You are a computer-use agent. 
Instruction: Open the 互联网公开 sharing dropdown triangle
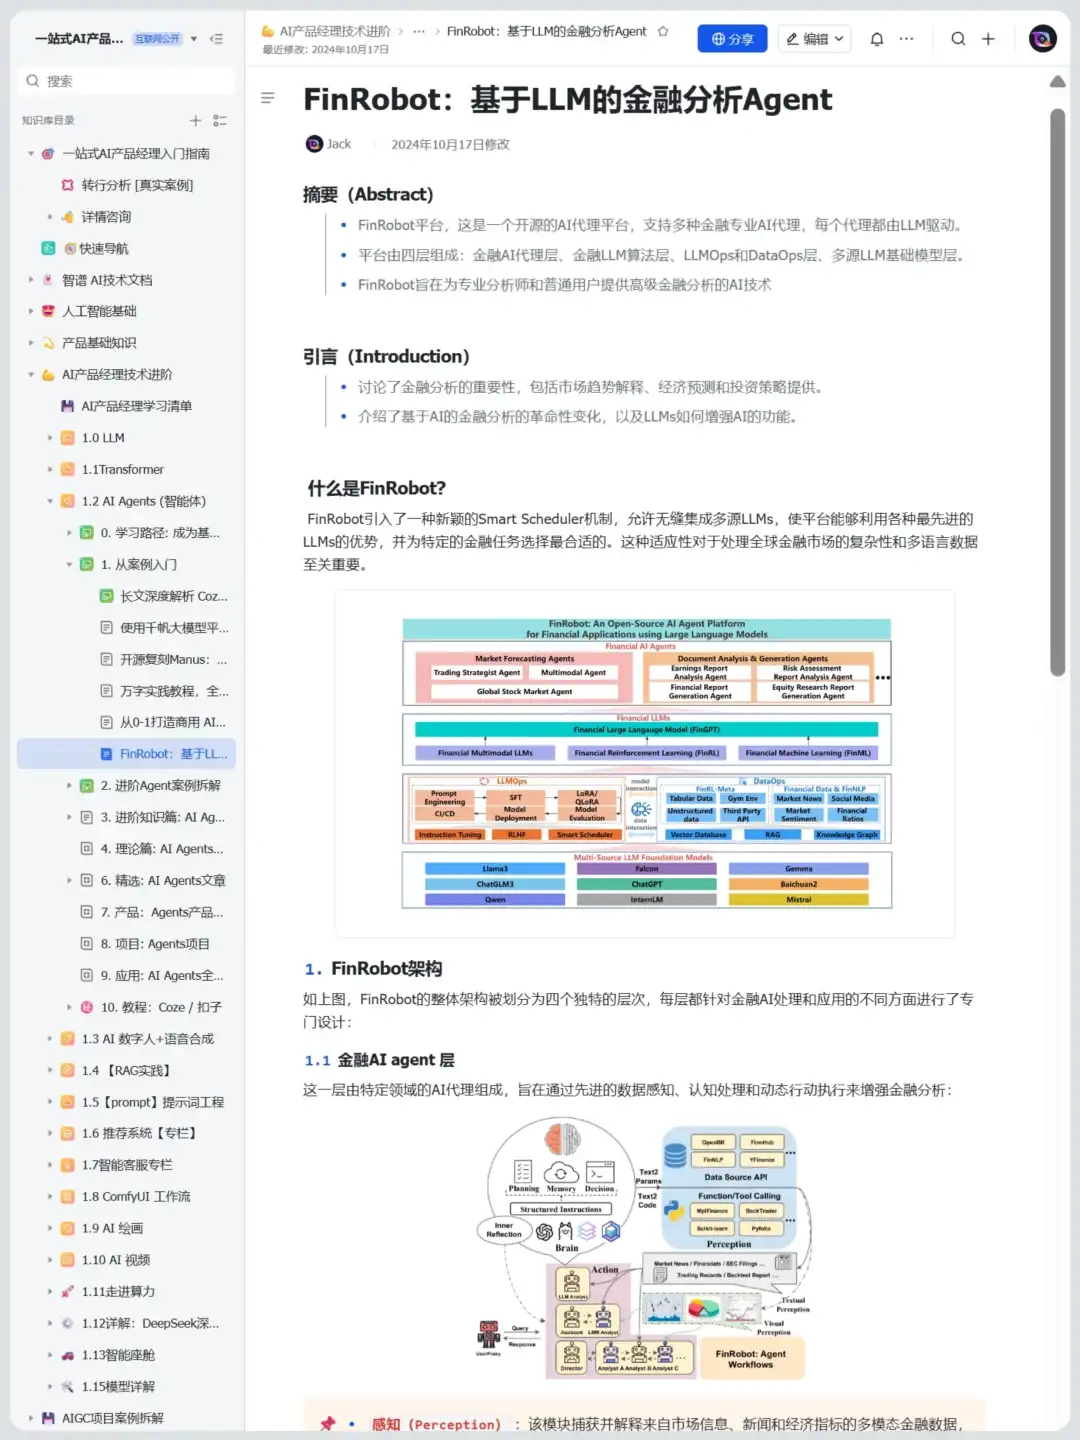[195, 38]
